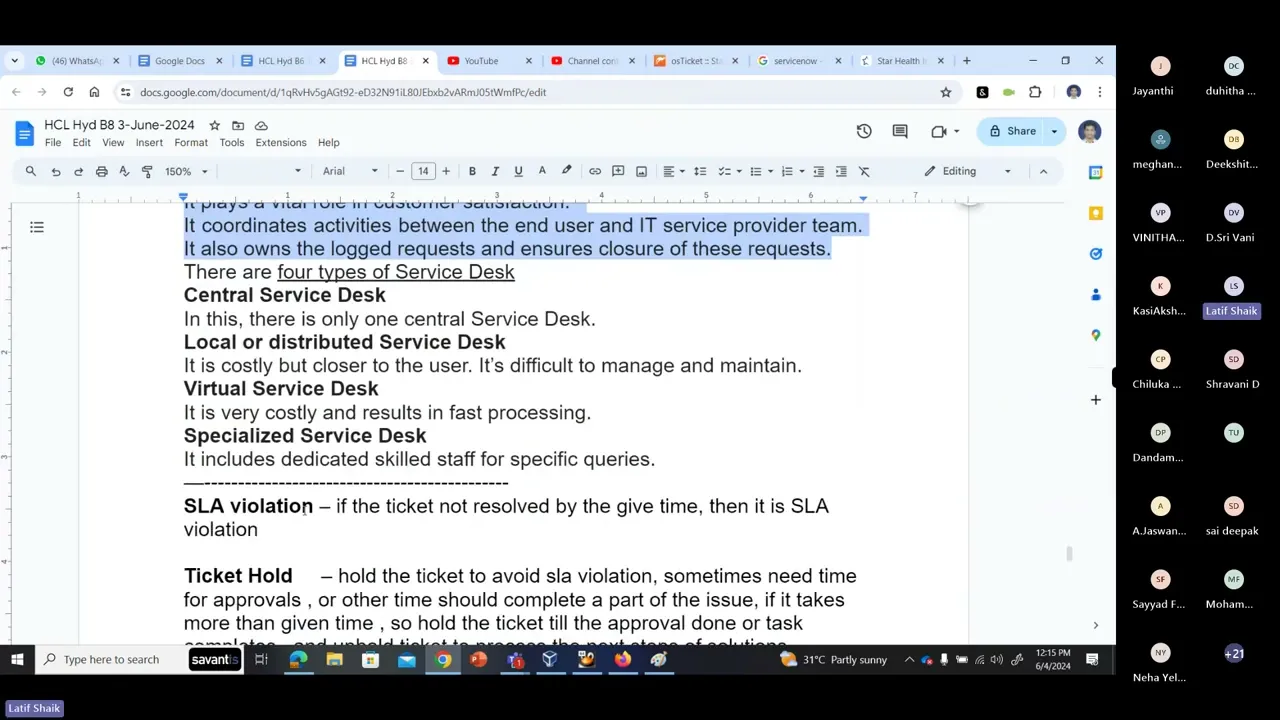Open the View menu
Image resolution: width=1280 pixels, height=720 pixels.
pyautogui.click(x=113, y=143)
